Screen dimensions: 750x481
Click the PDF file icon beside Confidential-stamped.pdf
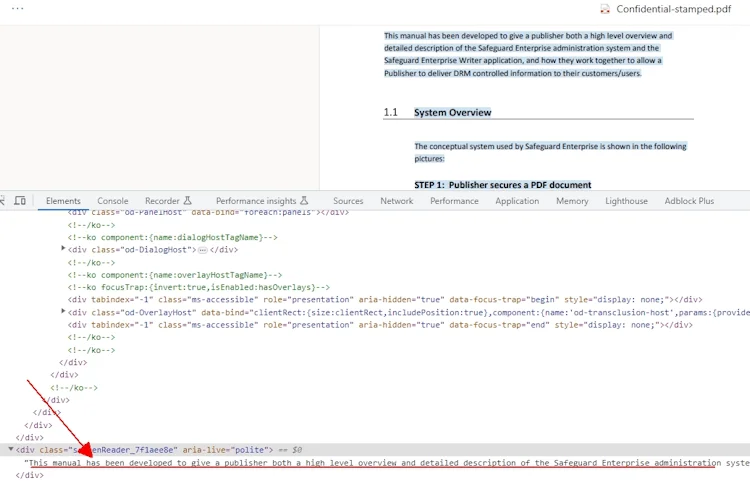pos(605,9)
